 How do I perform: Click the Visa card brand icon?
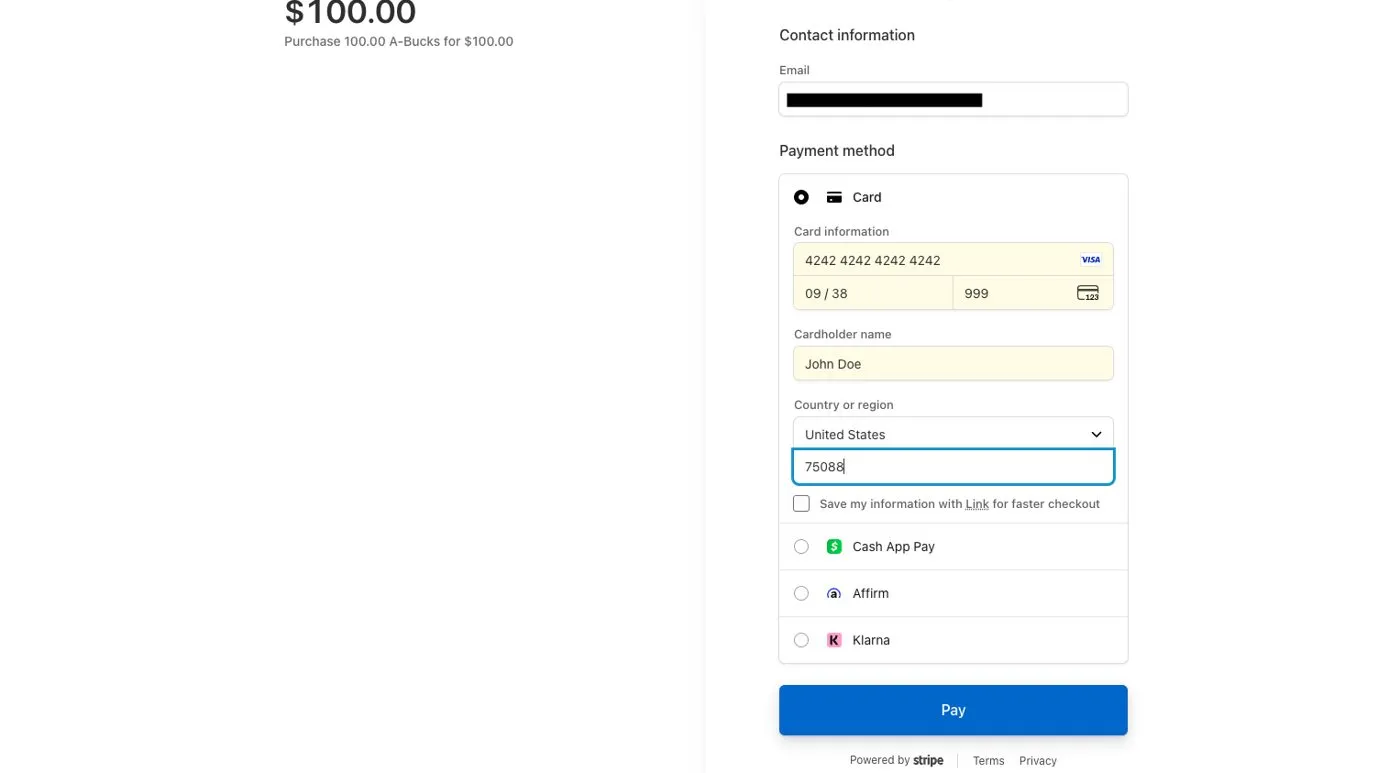[1090, 260]
